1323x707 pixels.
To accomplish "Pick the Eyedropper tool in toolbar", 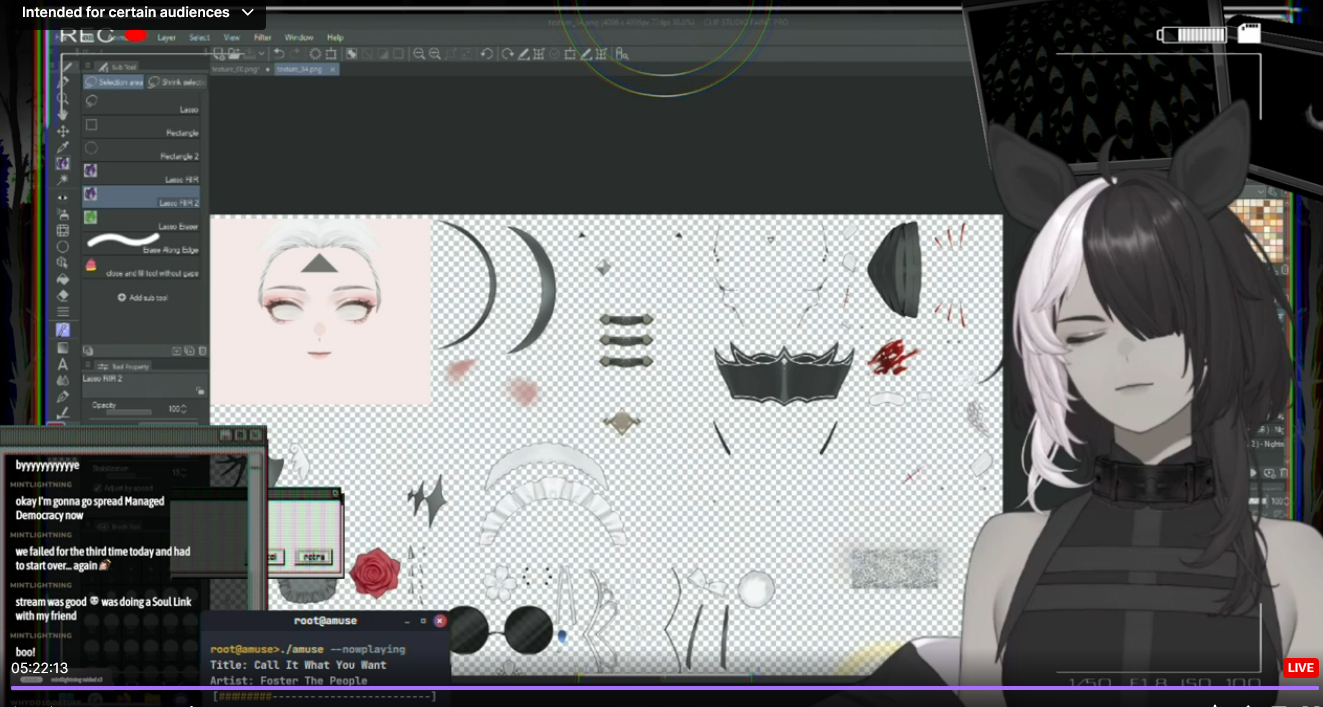I will point(63,147).
